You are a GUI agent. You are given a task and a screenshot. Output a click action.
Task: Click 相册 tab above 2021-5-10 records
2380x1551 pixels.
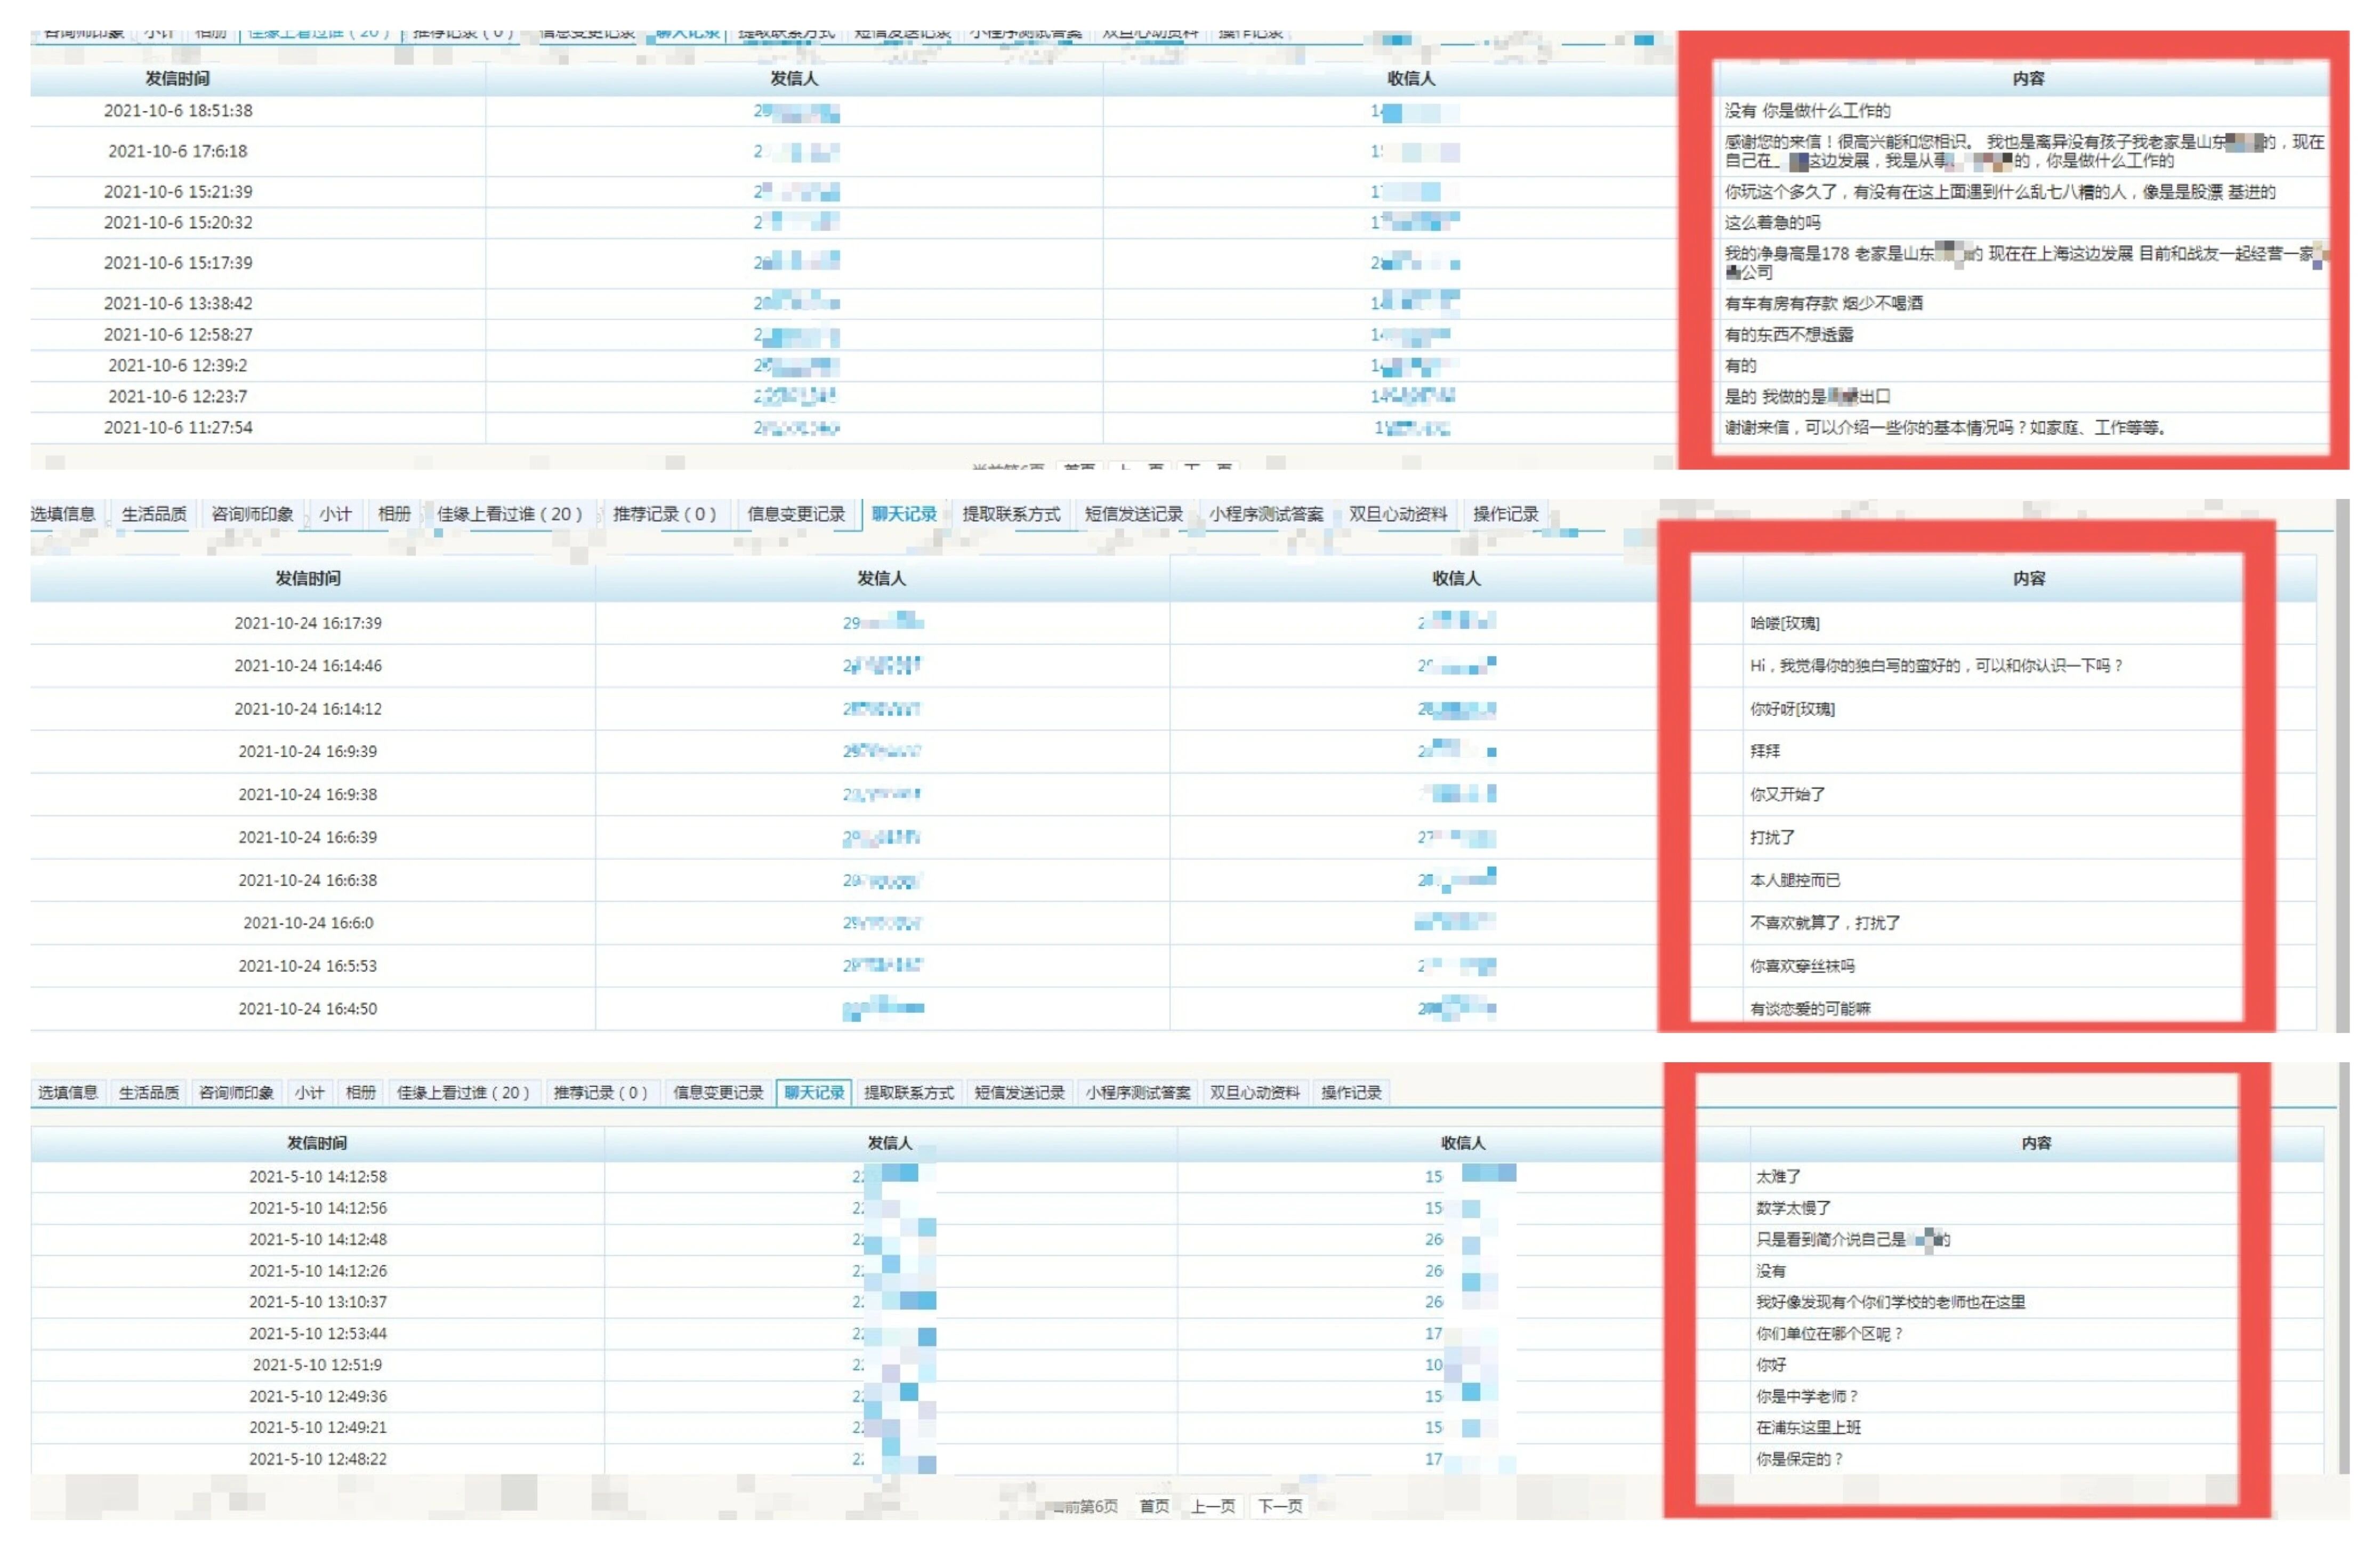[360, 1092]
